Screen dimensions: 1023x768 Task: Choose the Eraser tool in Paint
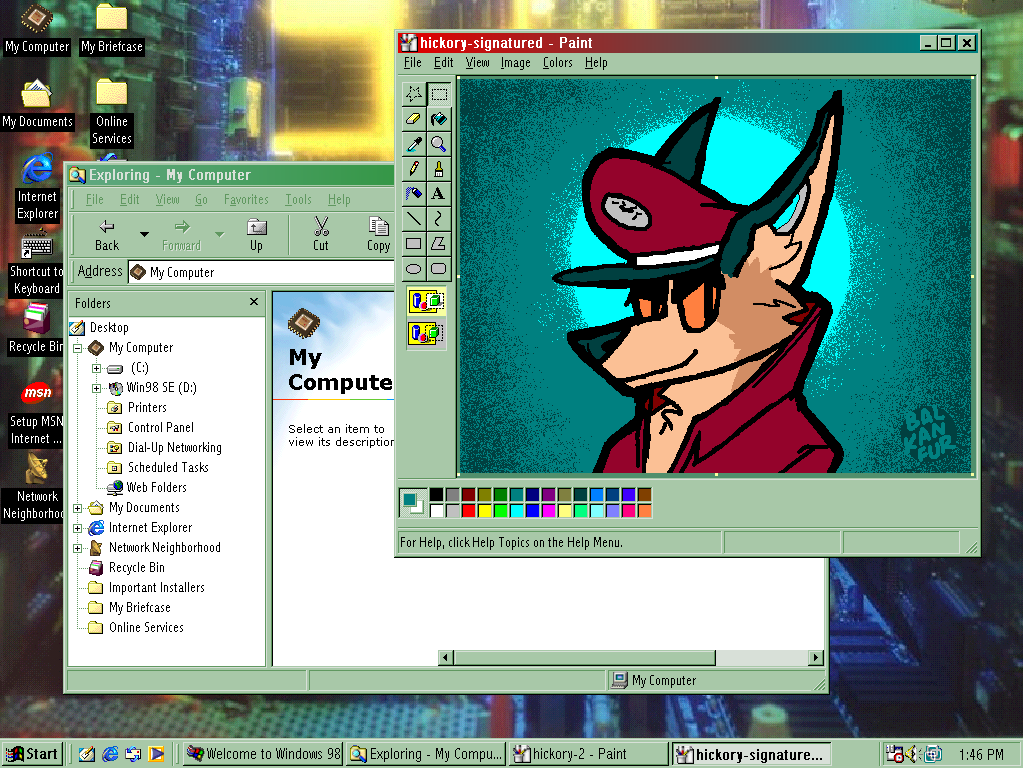(x=414, y=119)
